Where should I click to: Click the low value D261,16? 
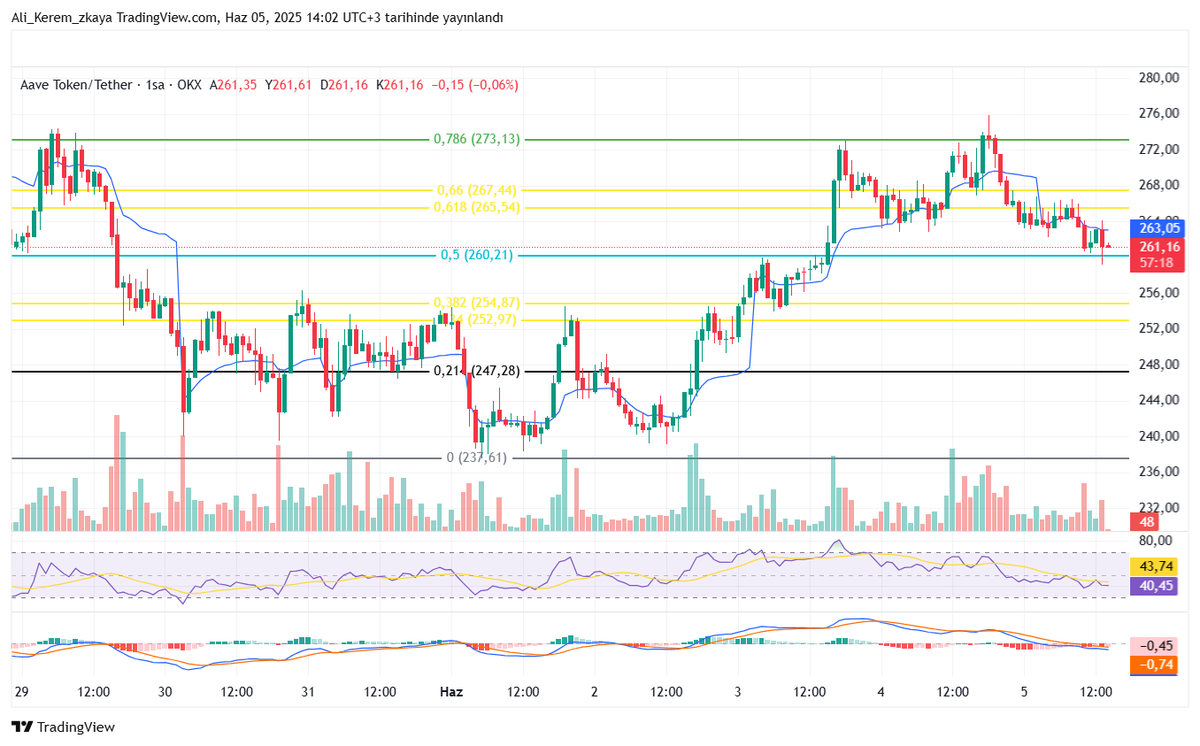click(344, 85)
